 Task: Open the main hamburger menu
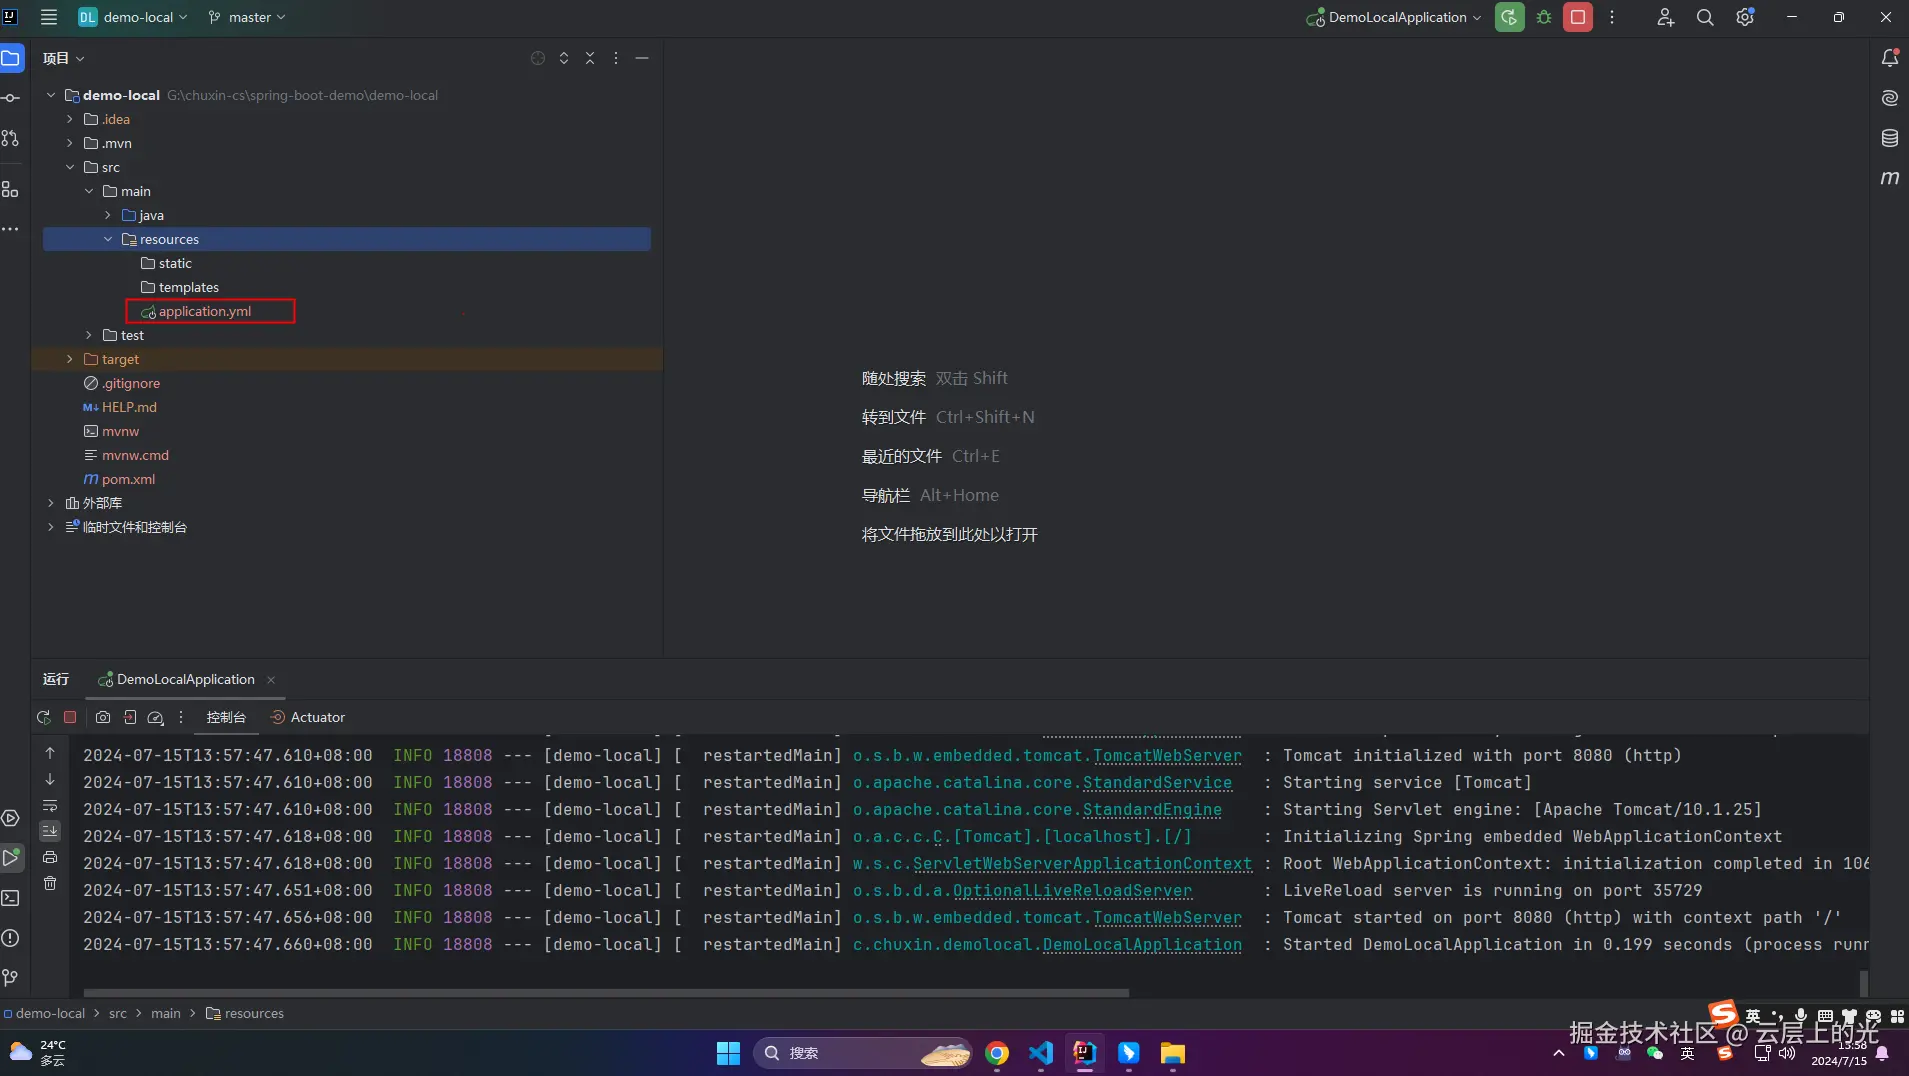(x=48, y=17)
